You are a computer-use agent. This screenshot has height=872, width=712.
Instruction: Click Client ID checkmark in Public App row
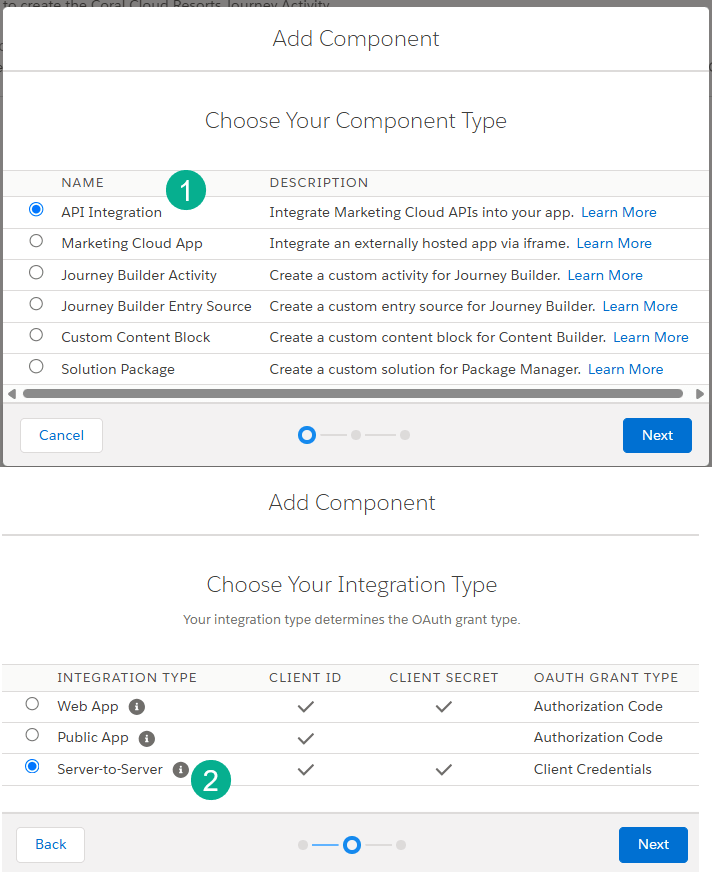[305, 739]
